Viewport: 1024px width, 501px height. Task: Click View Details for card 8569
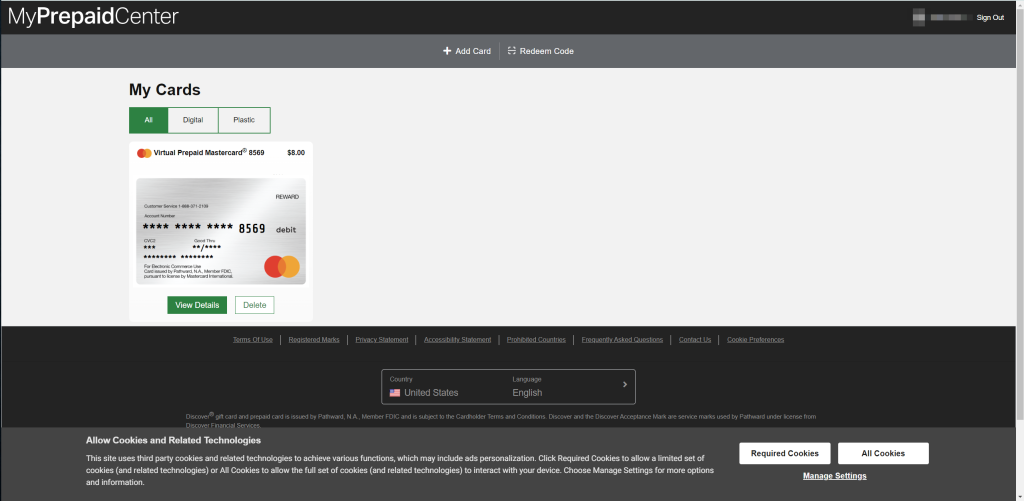[197, 305]
